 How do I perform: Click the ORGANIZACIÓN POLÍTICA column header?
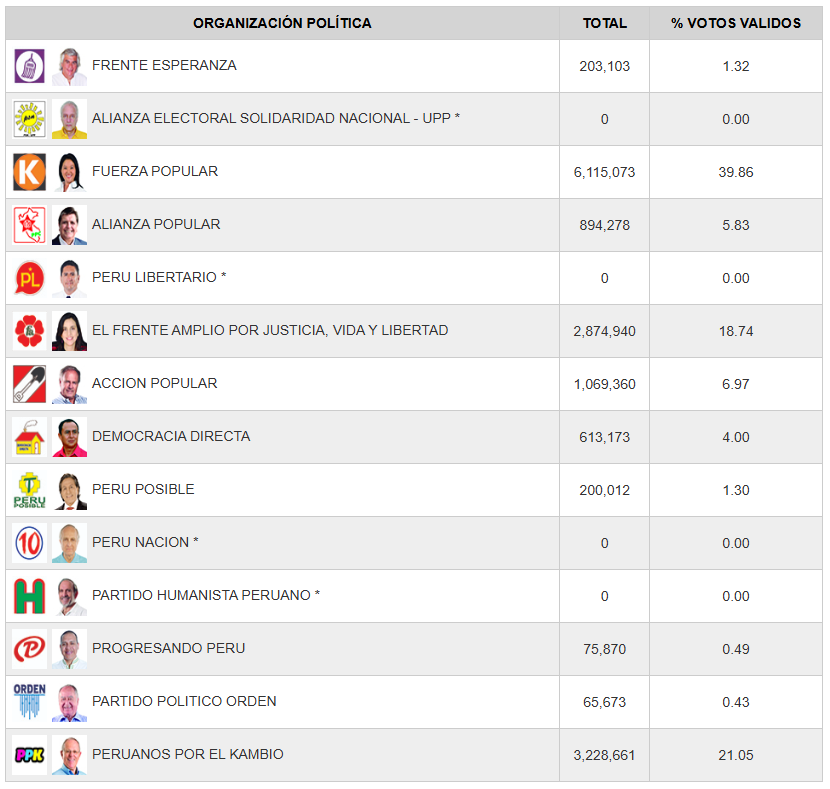(282, 23)
